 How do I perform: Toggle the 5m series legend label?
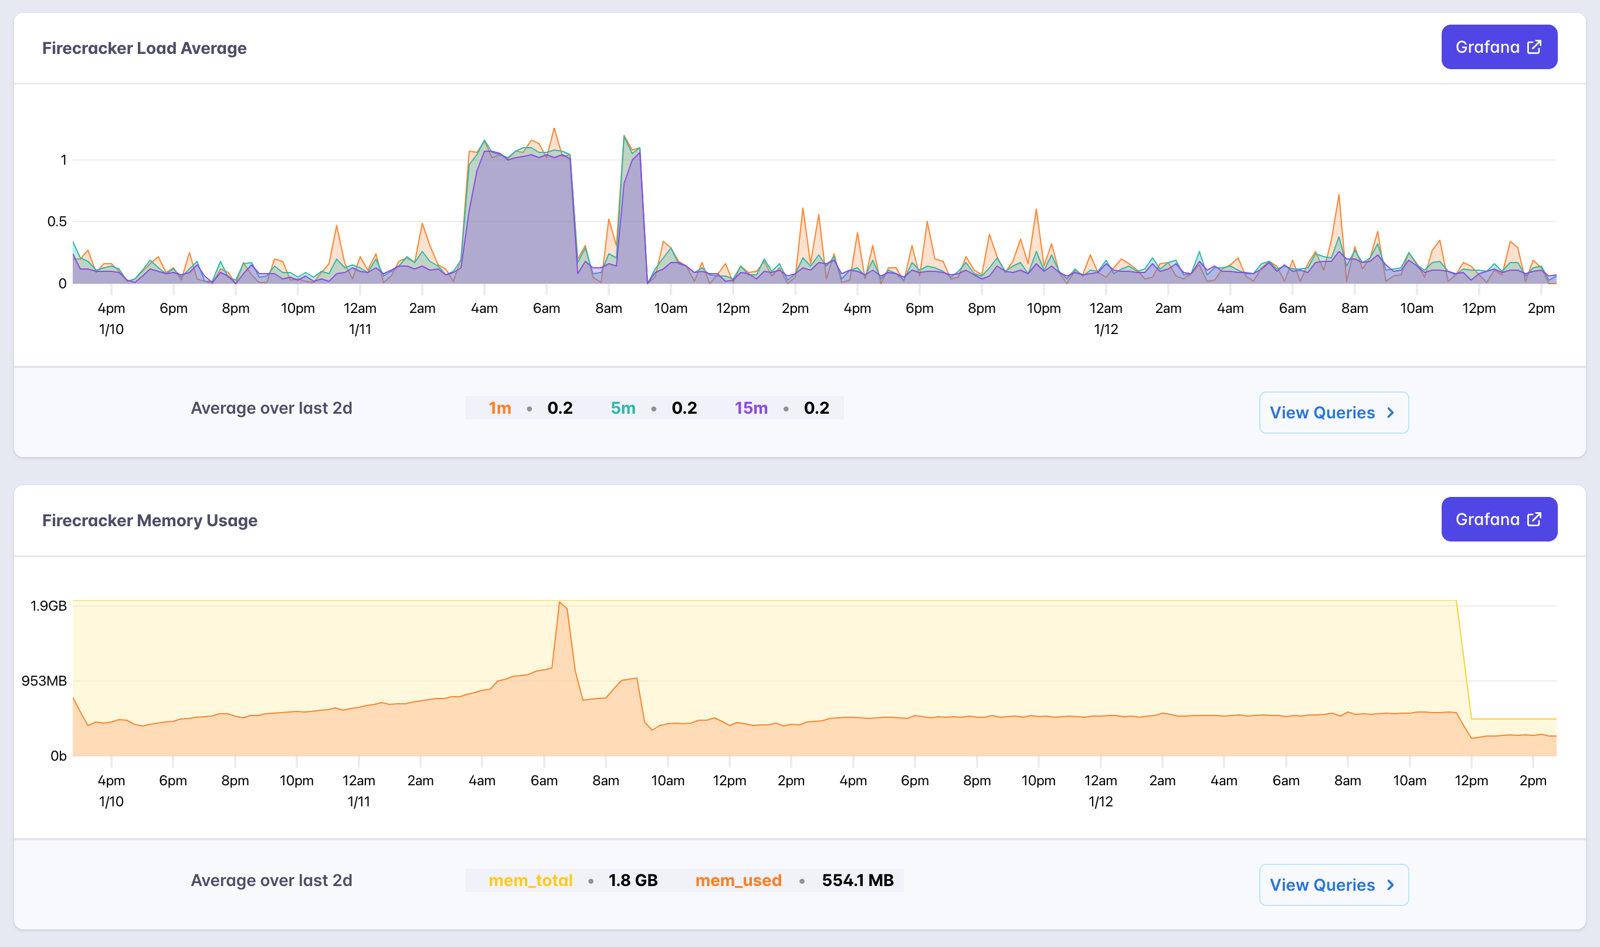(623, 408)
